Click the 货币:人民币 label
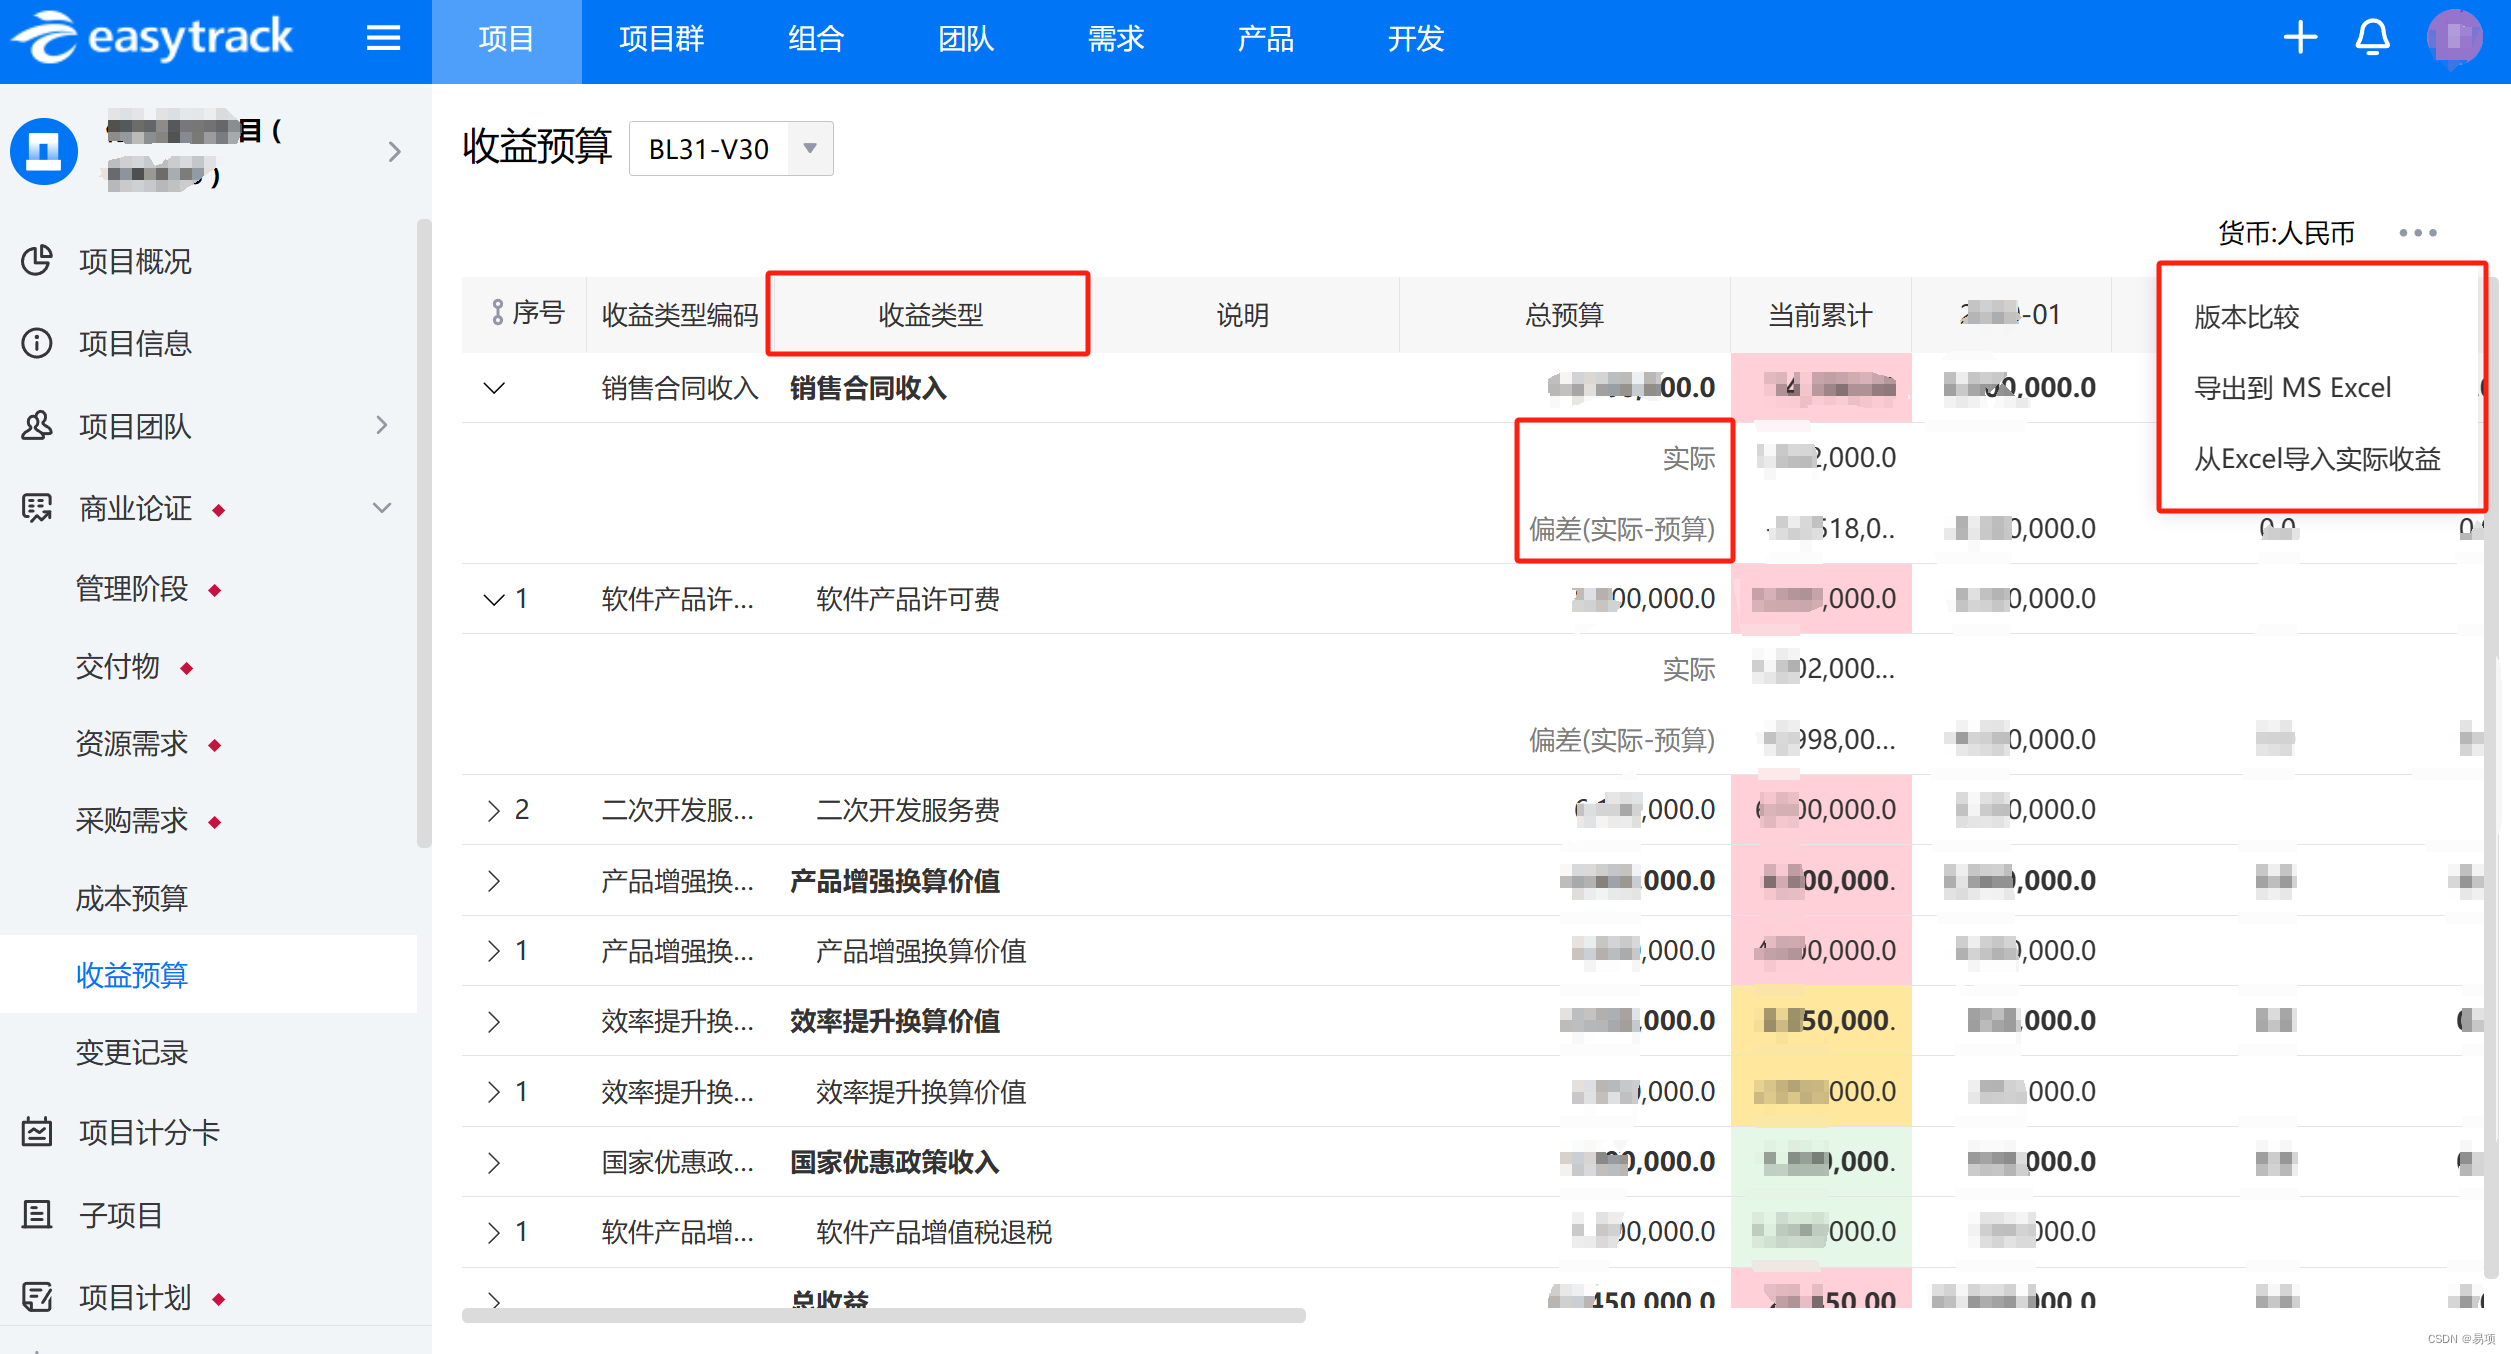 2286,233
